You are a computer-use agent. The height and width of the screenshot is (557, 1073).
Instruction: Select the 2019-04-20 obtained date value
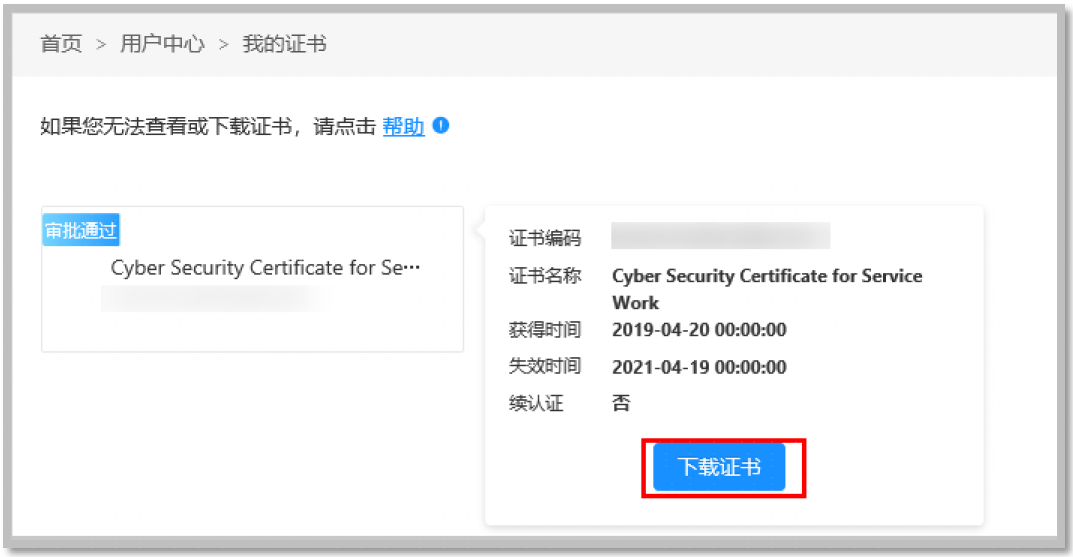point(699,330)
